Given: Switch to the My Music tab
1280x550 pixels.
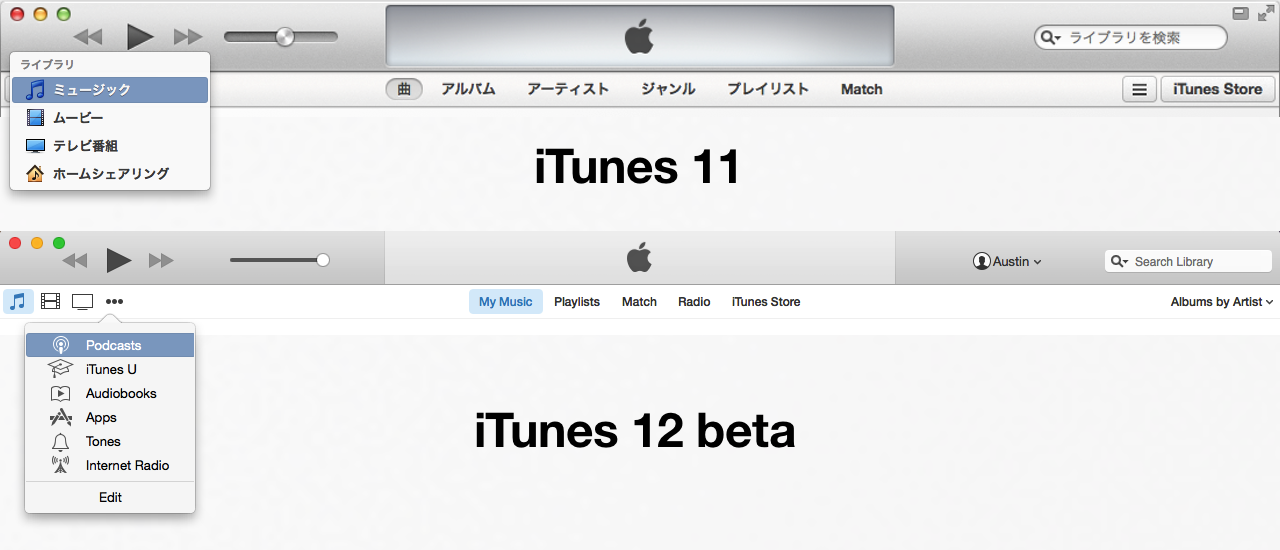Looking at the screenshot, I should [x=506, y=301].
